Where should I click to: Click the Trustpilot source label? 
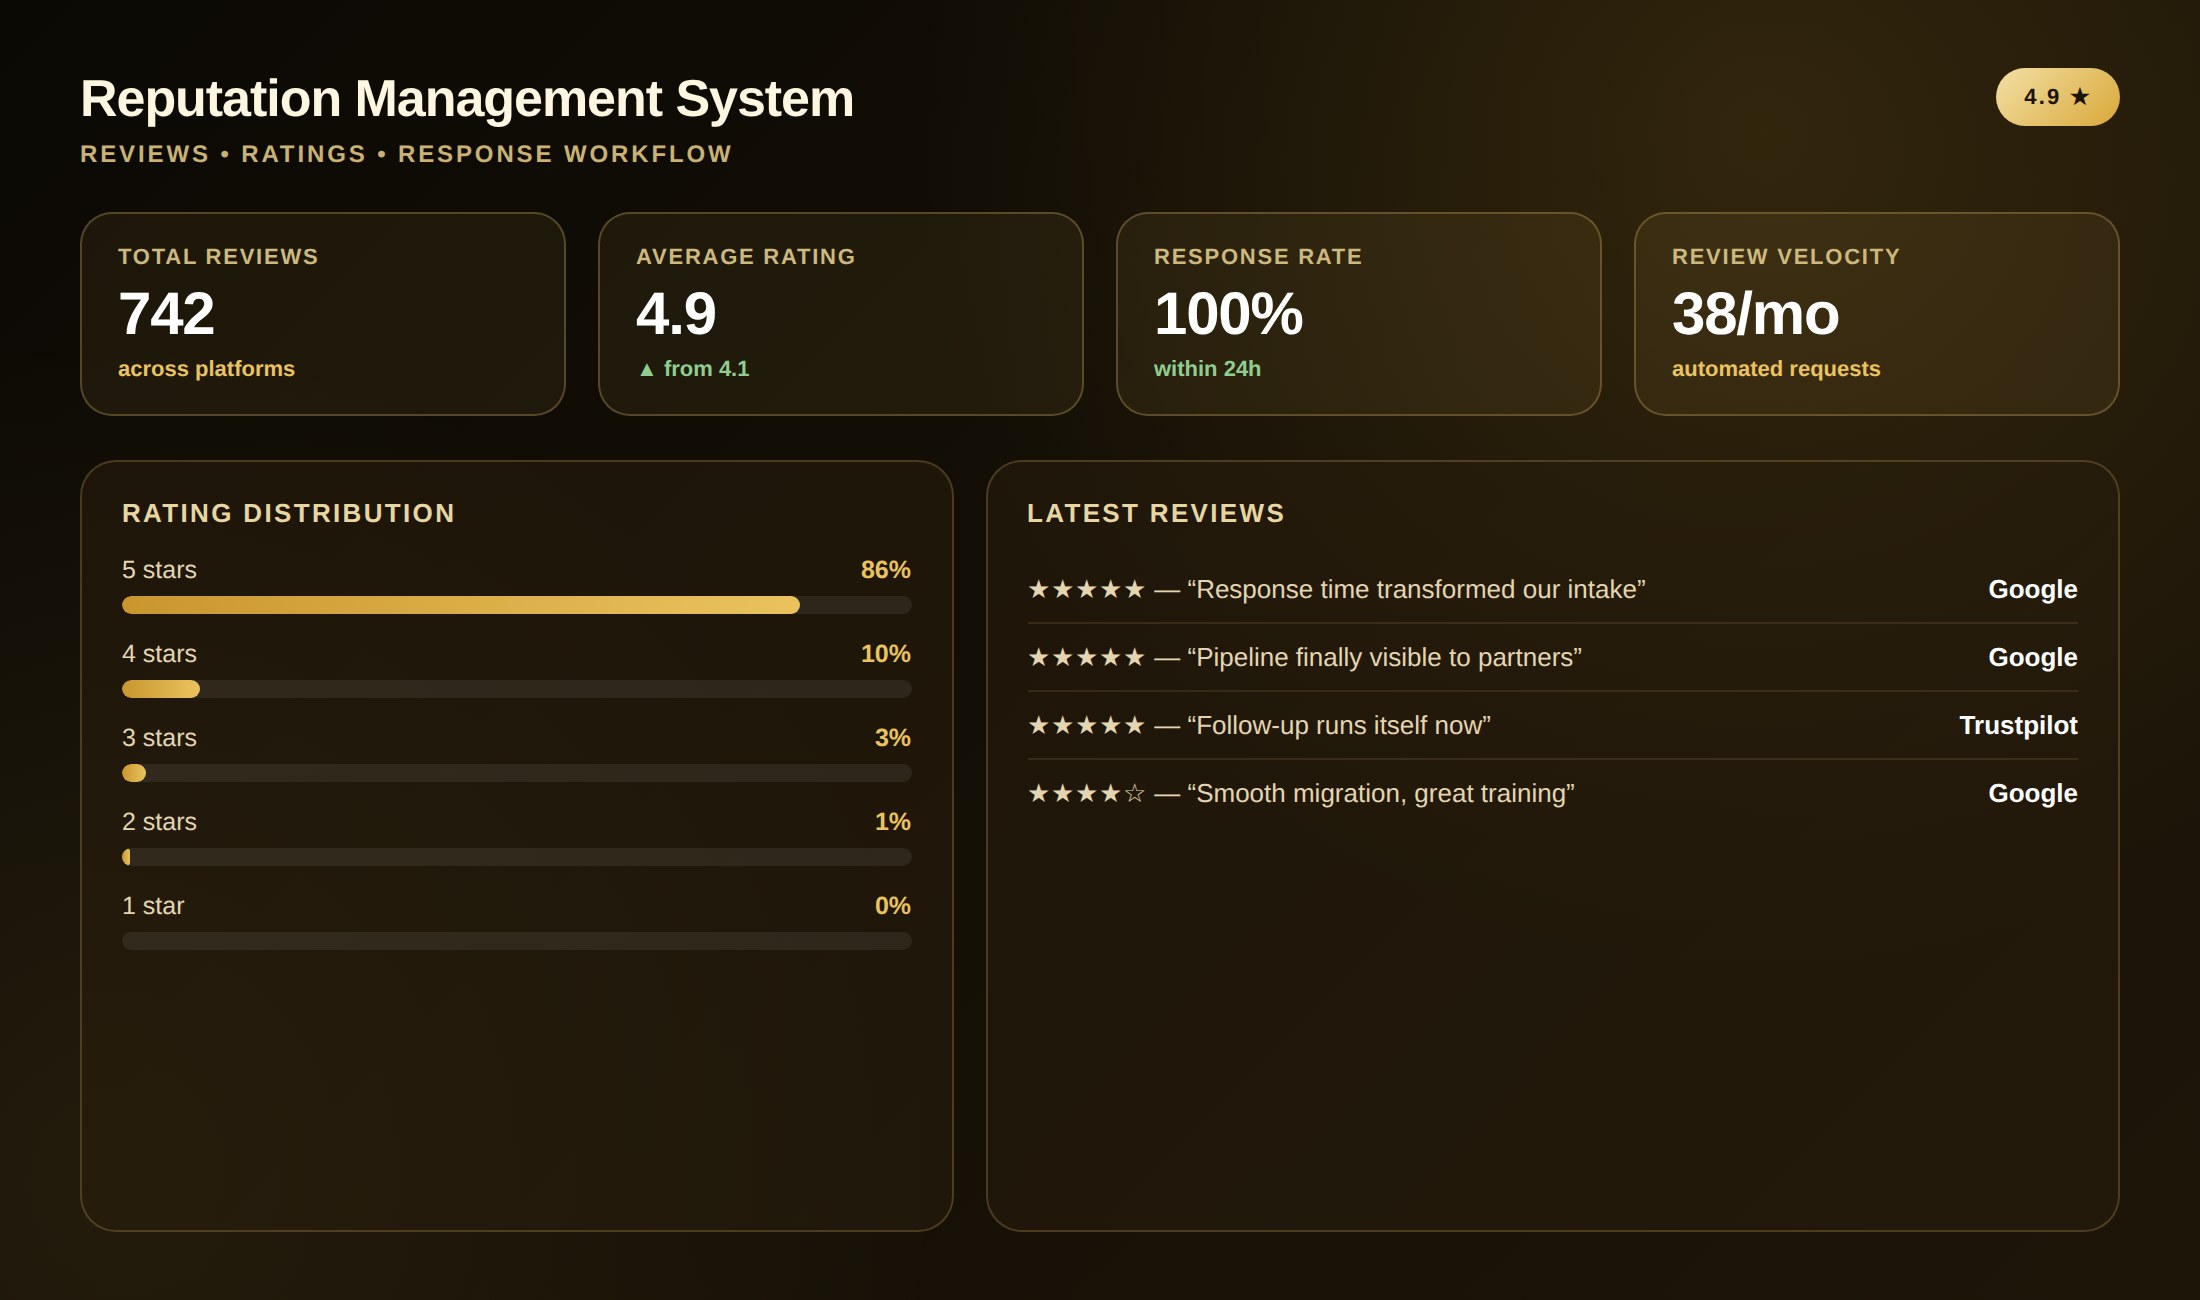click(x=2018, y=726)
